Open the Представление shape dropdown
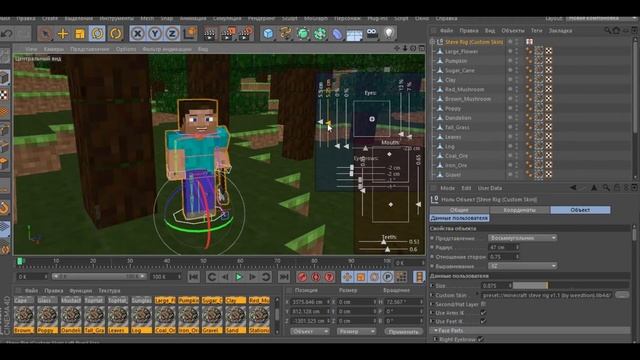Viewport: 640px width, 360px height. coord(522,238)
